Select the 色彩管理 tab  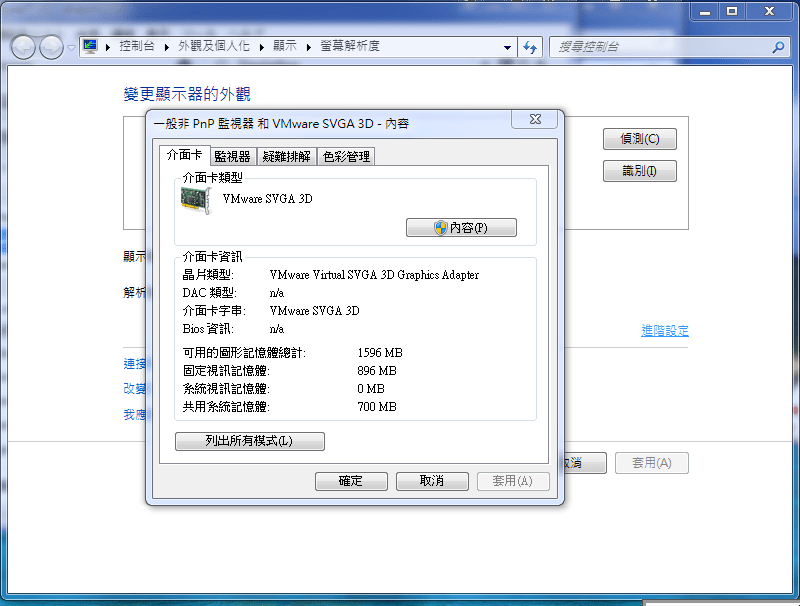coord(346,156)
